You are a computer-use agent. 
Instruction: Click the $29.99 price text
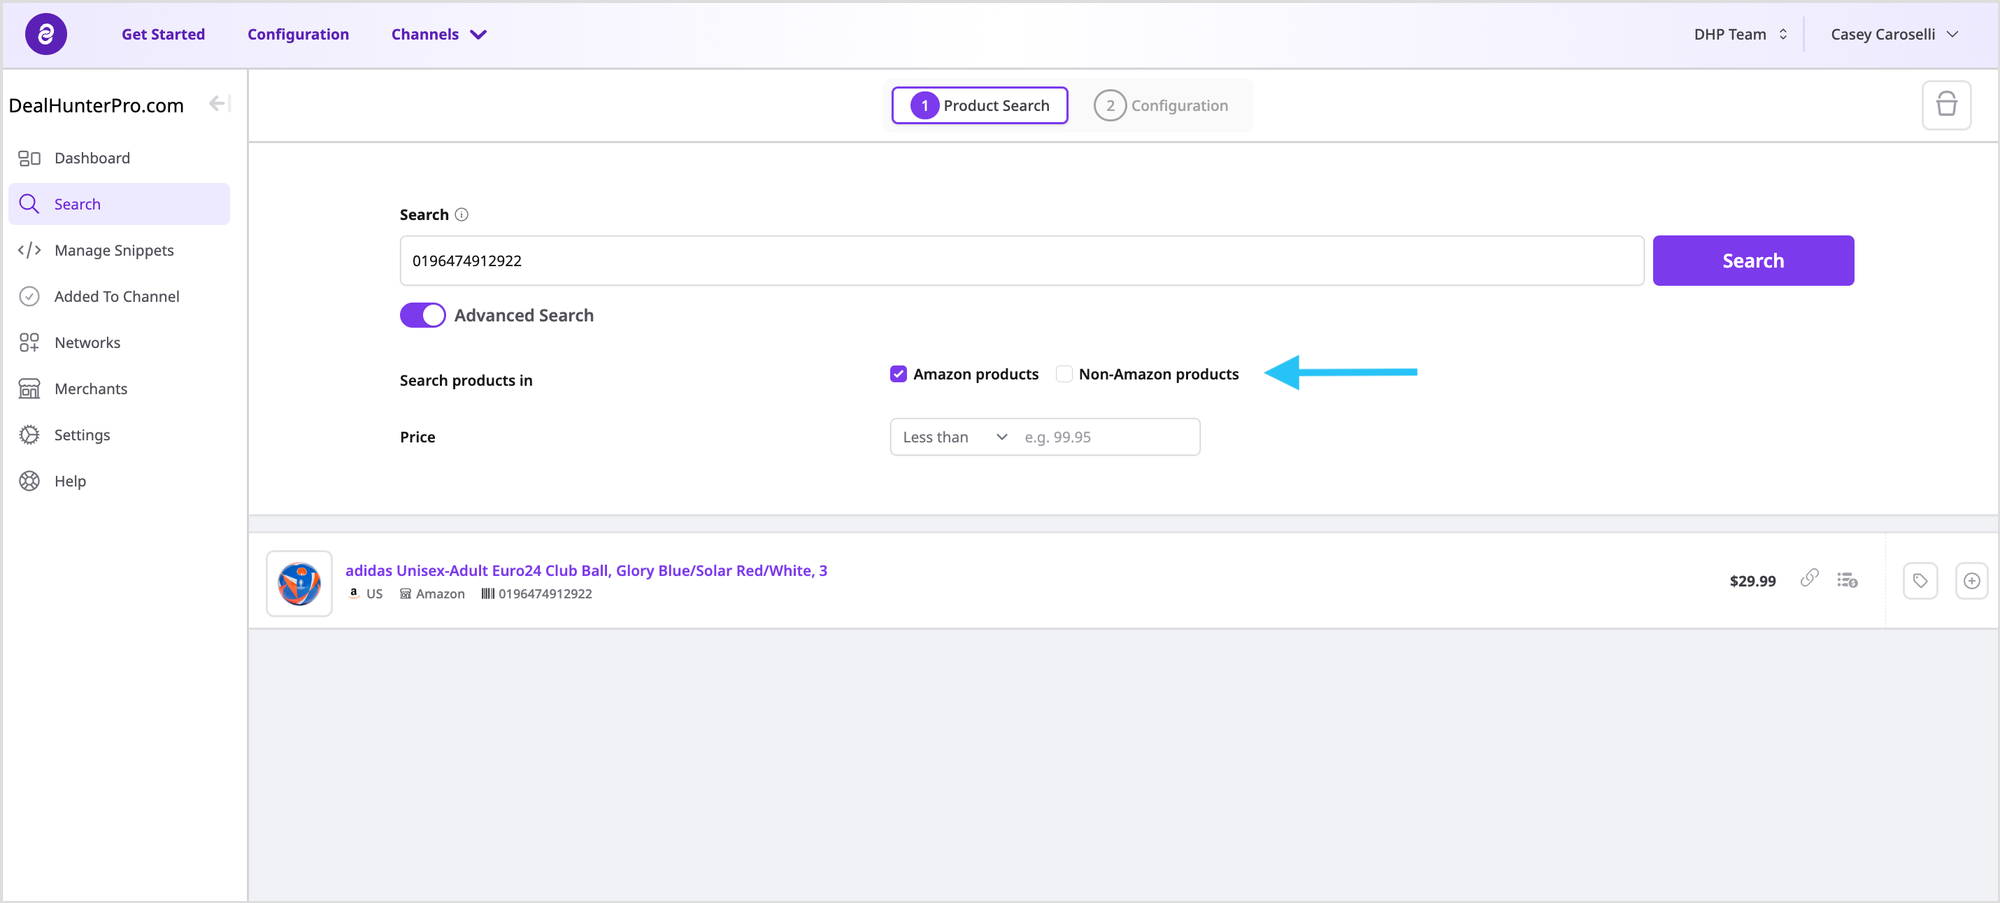(x=1752, y=581)
